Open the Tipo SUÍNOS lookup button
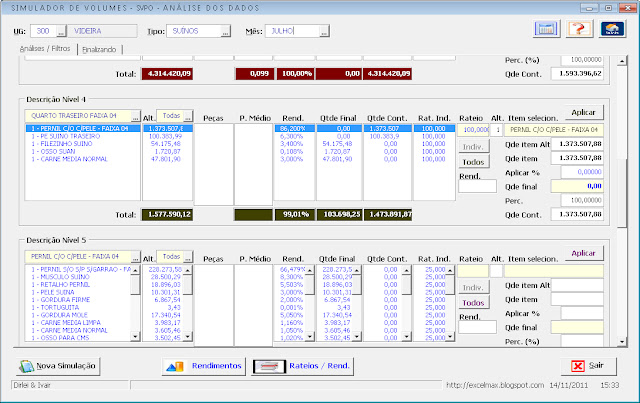 click(225, 31)
